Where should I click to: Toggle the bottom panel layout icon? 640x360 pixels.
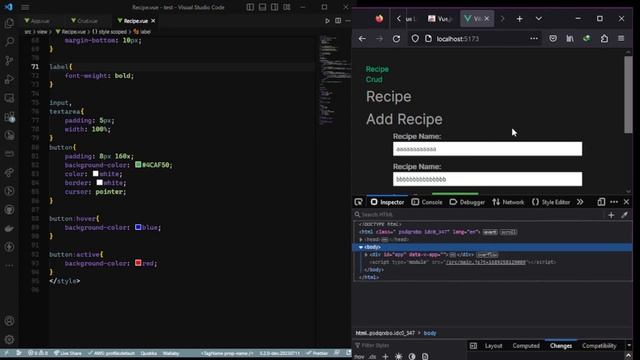pos(262,7)
